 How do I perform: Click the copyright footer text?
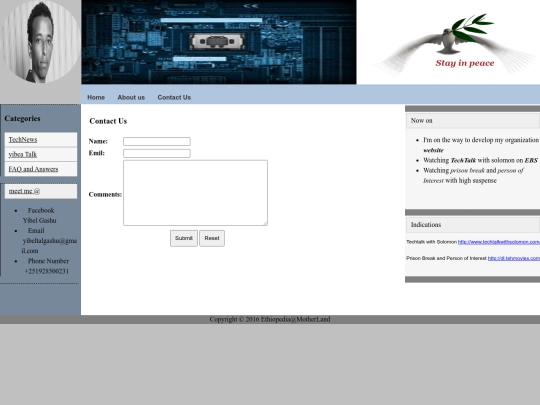270,319
